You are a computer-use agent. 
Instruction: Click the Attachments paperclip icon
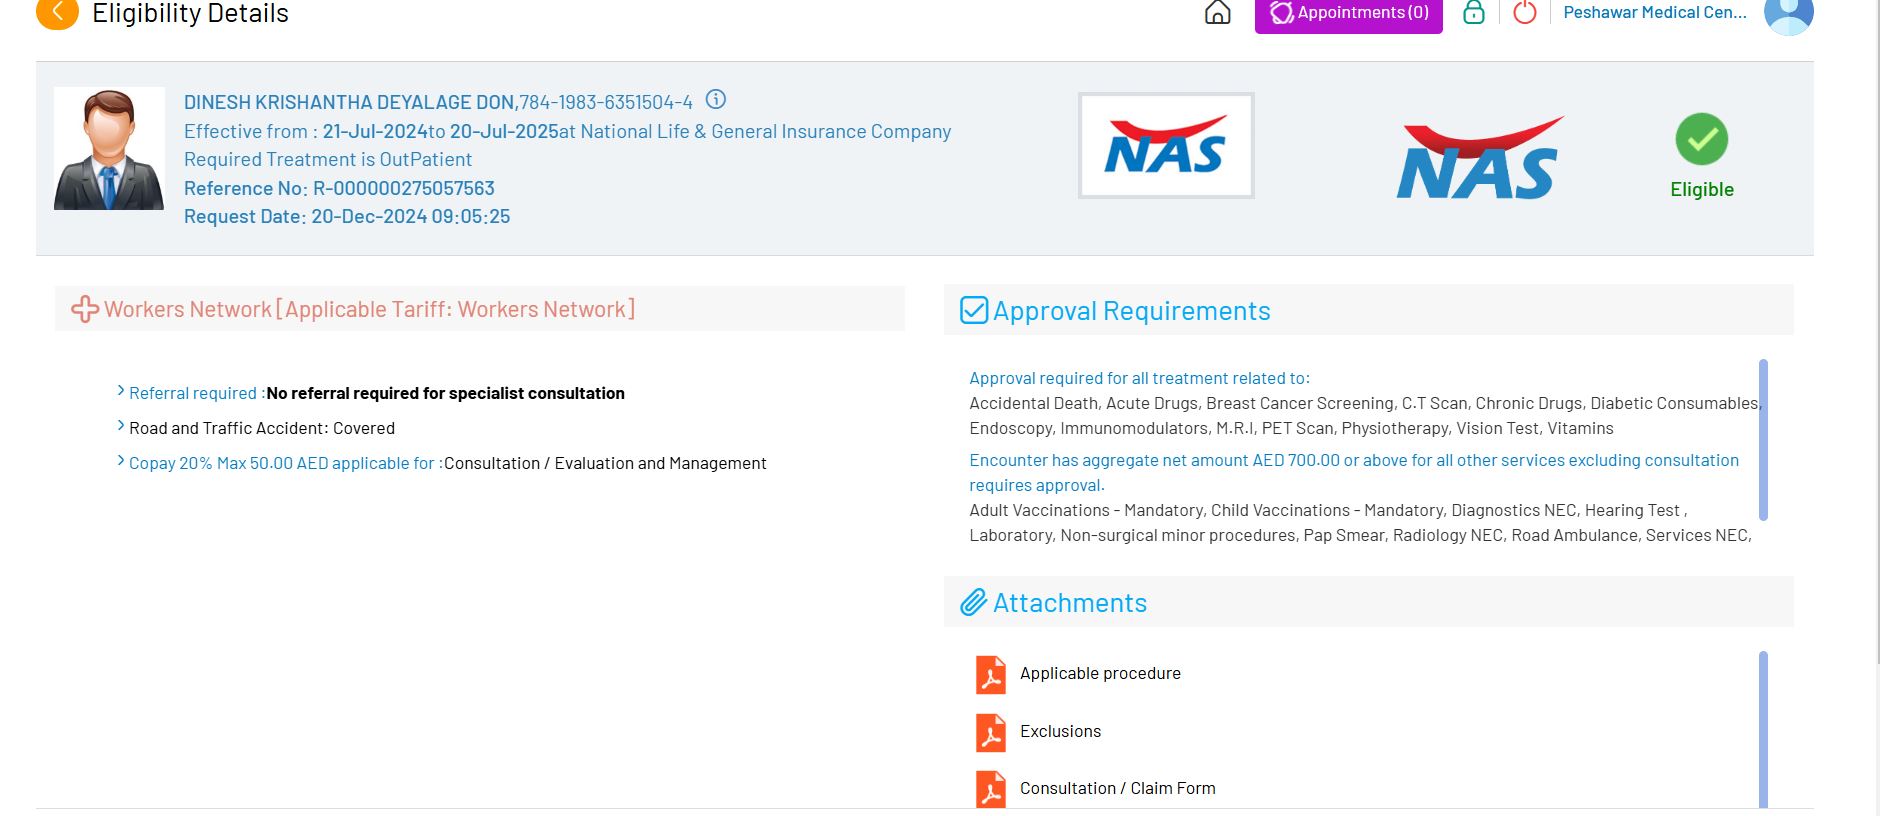(973, 603)
